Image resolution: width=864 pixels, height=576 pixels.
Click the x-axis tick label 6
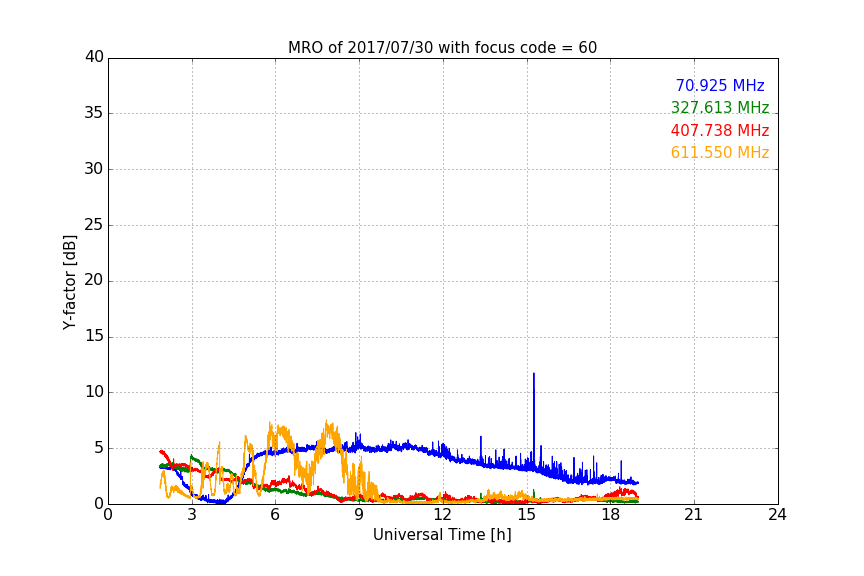click(x=275, y=515)
